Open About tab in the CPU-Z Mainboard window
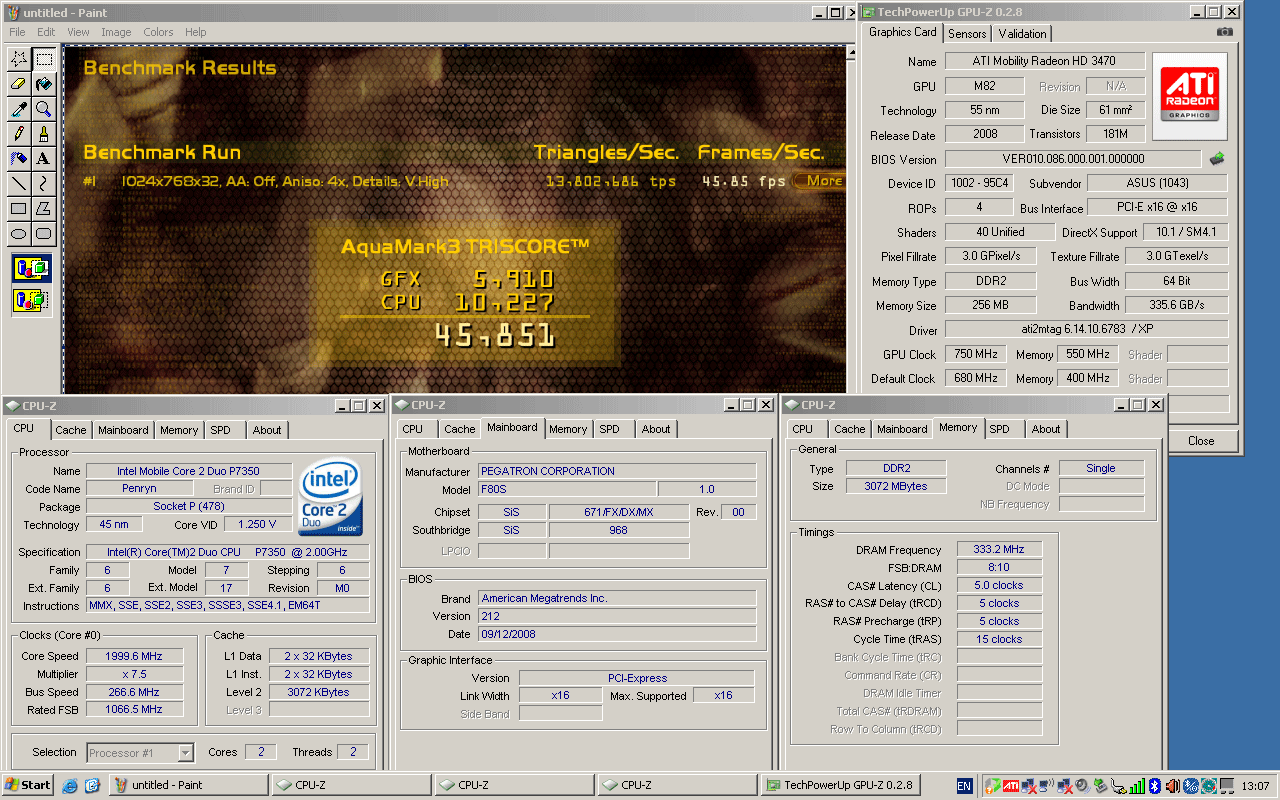 pos(656,429)
